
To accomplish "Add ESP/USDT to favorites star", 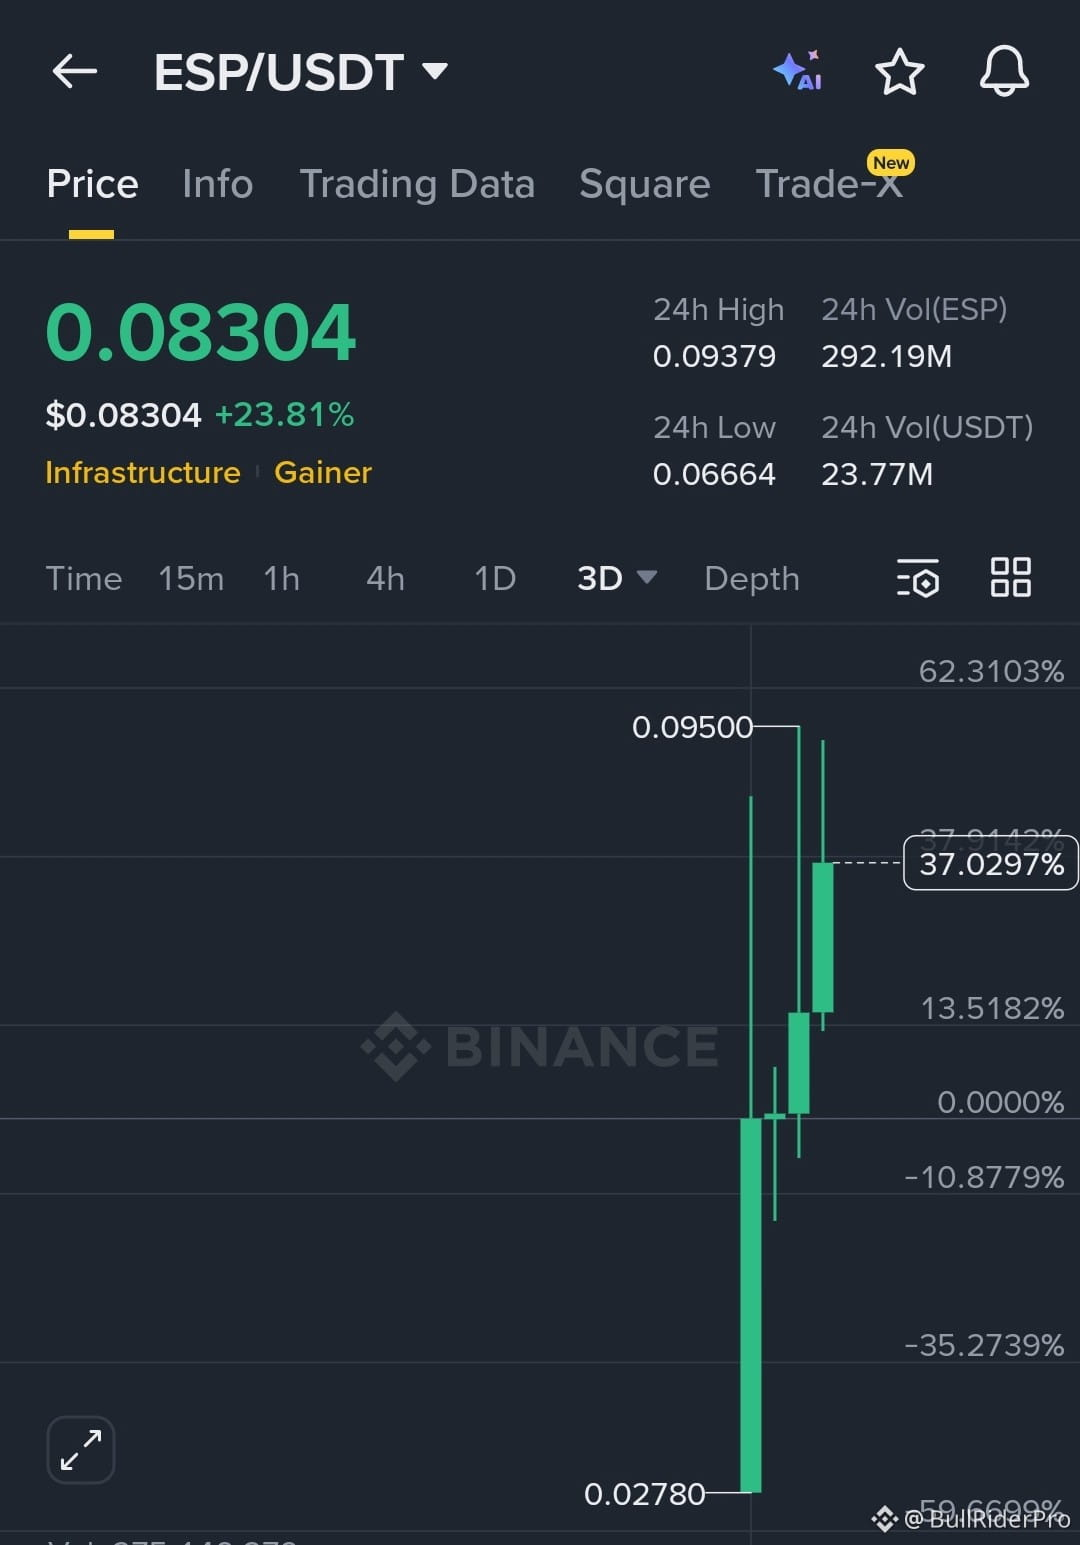I will point(899,72).
